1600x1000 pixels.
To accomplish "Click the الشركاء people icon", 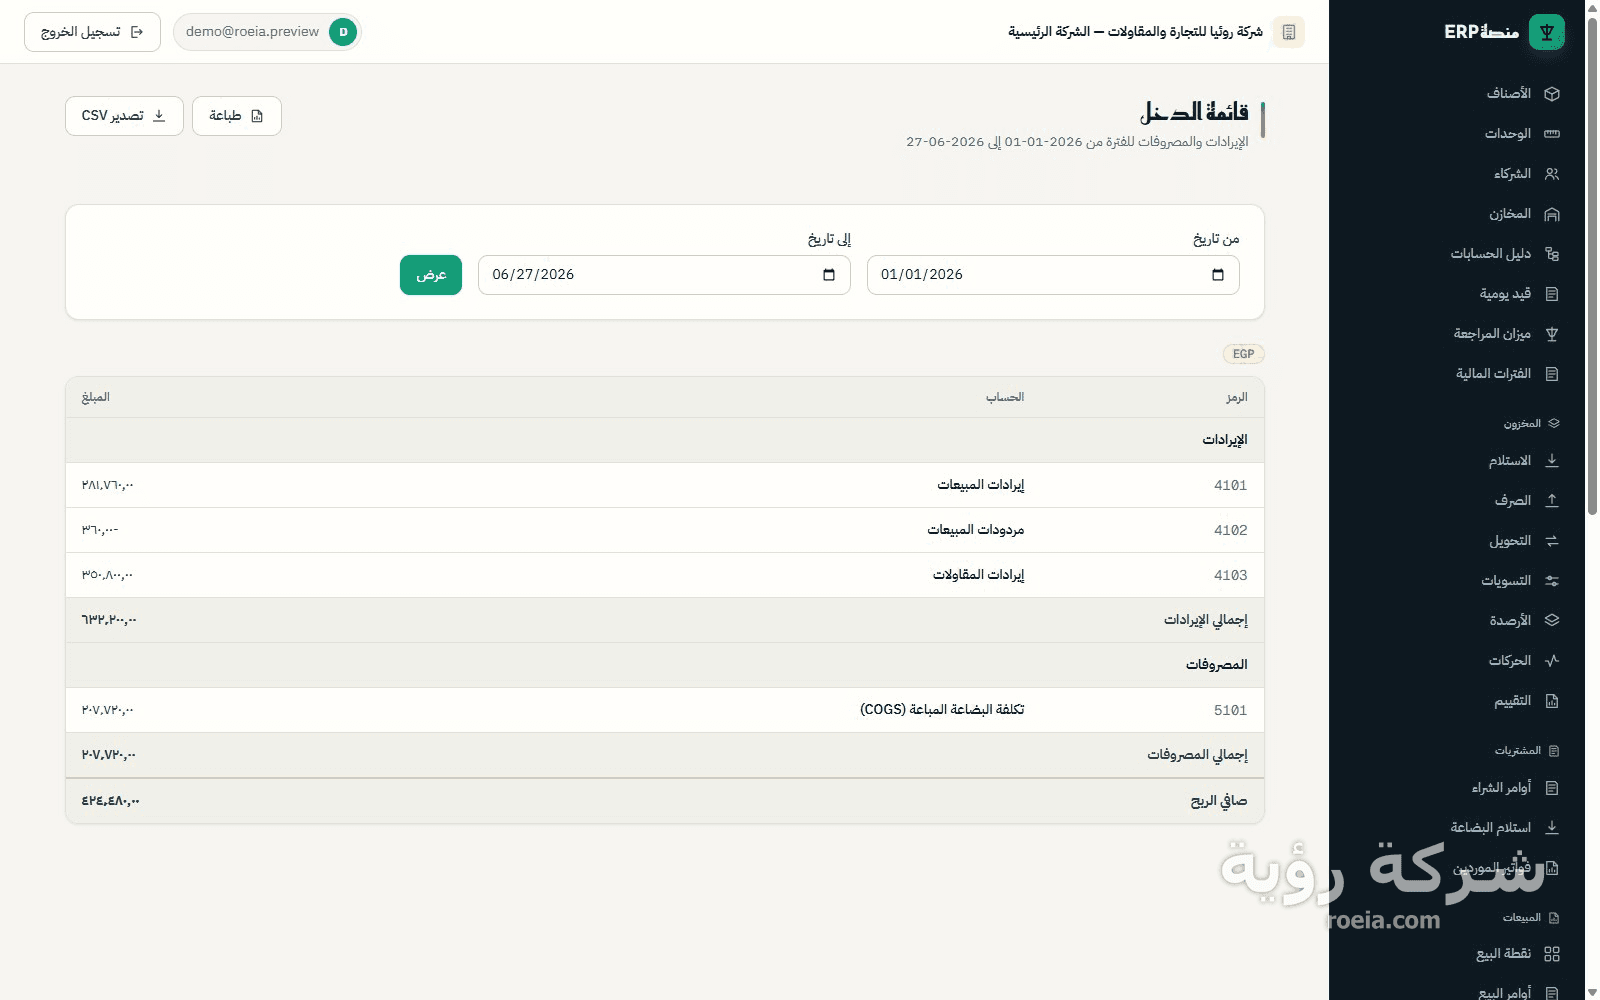I will [1552, 174].
